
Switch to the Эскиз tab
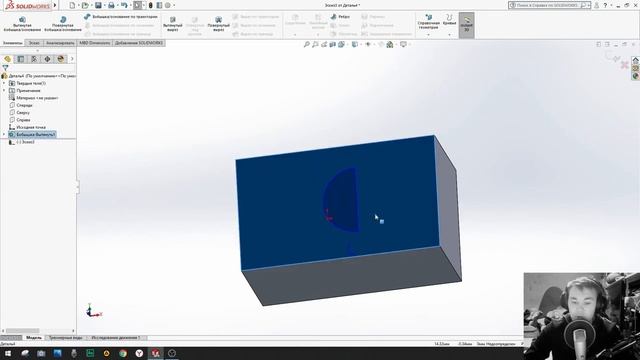pyautogui.click(x=34, y=43)
